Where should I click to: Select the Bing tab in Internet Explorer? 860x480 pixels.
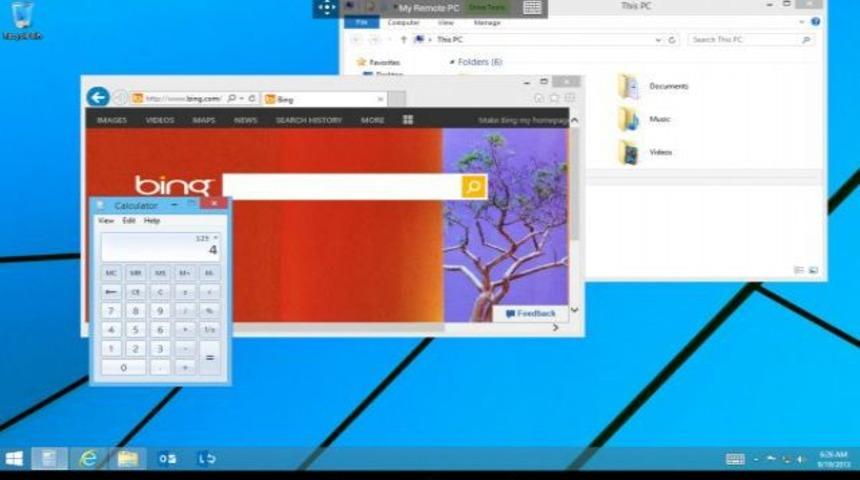point(325,99)
